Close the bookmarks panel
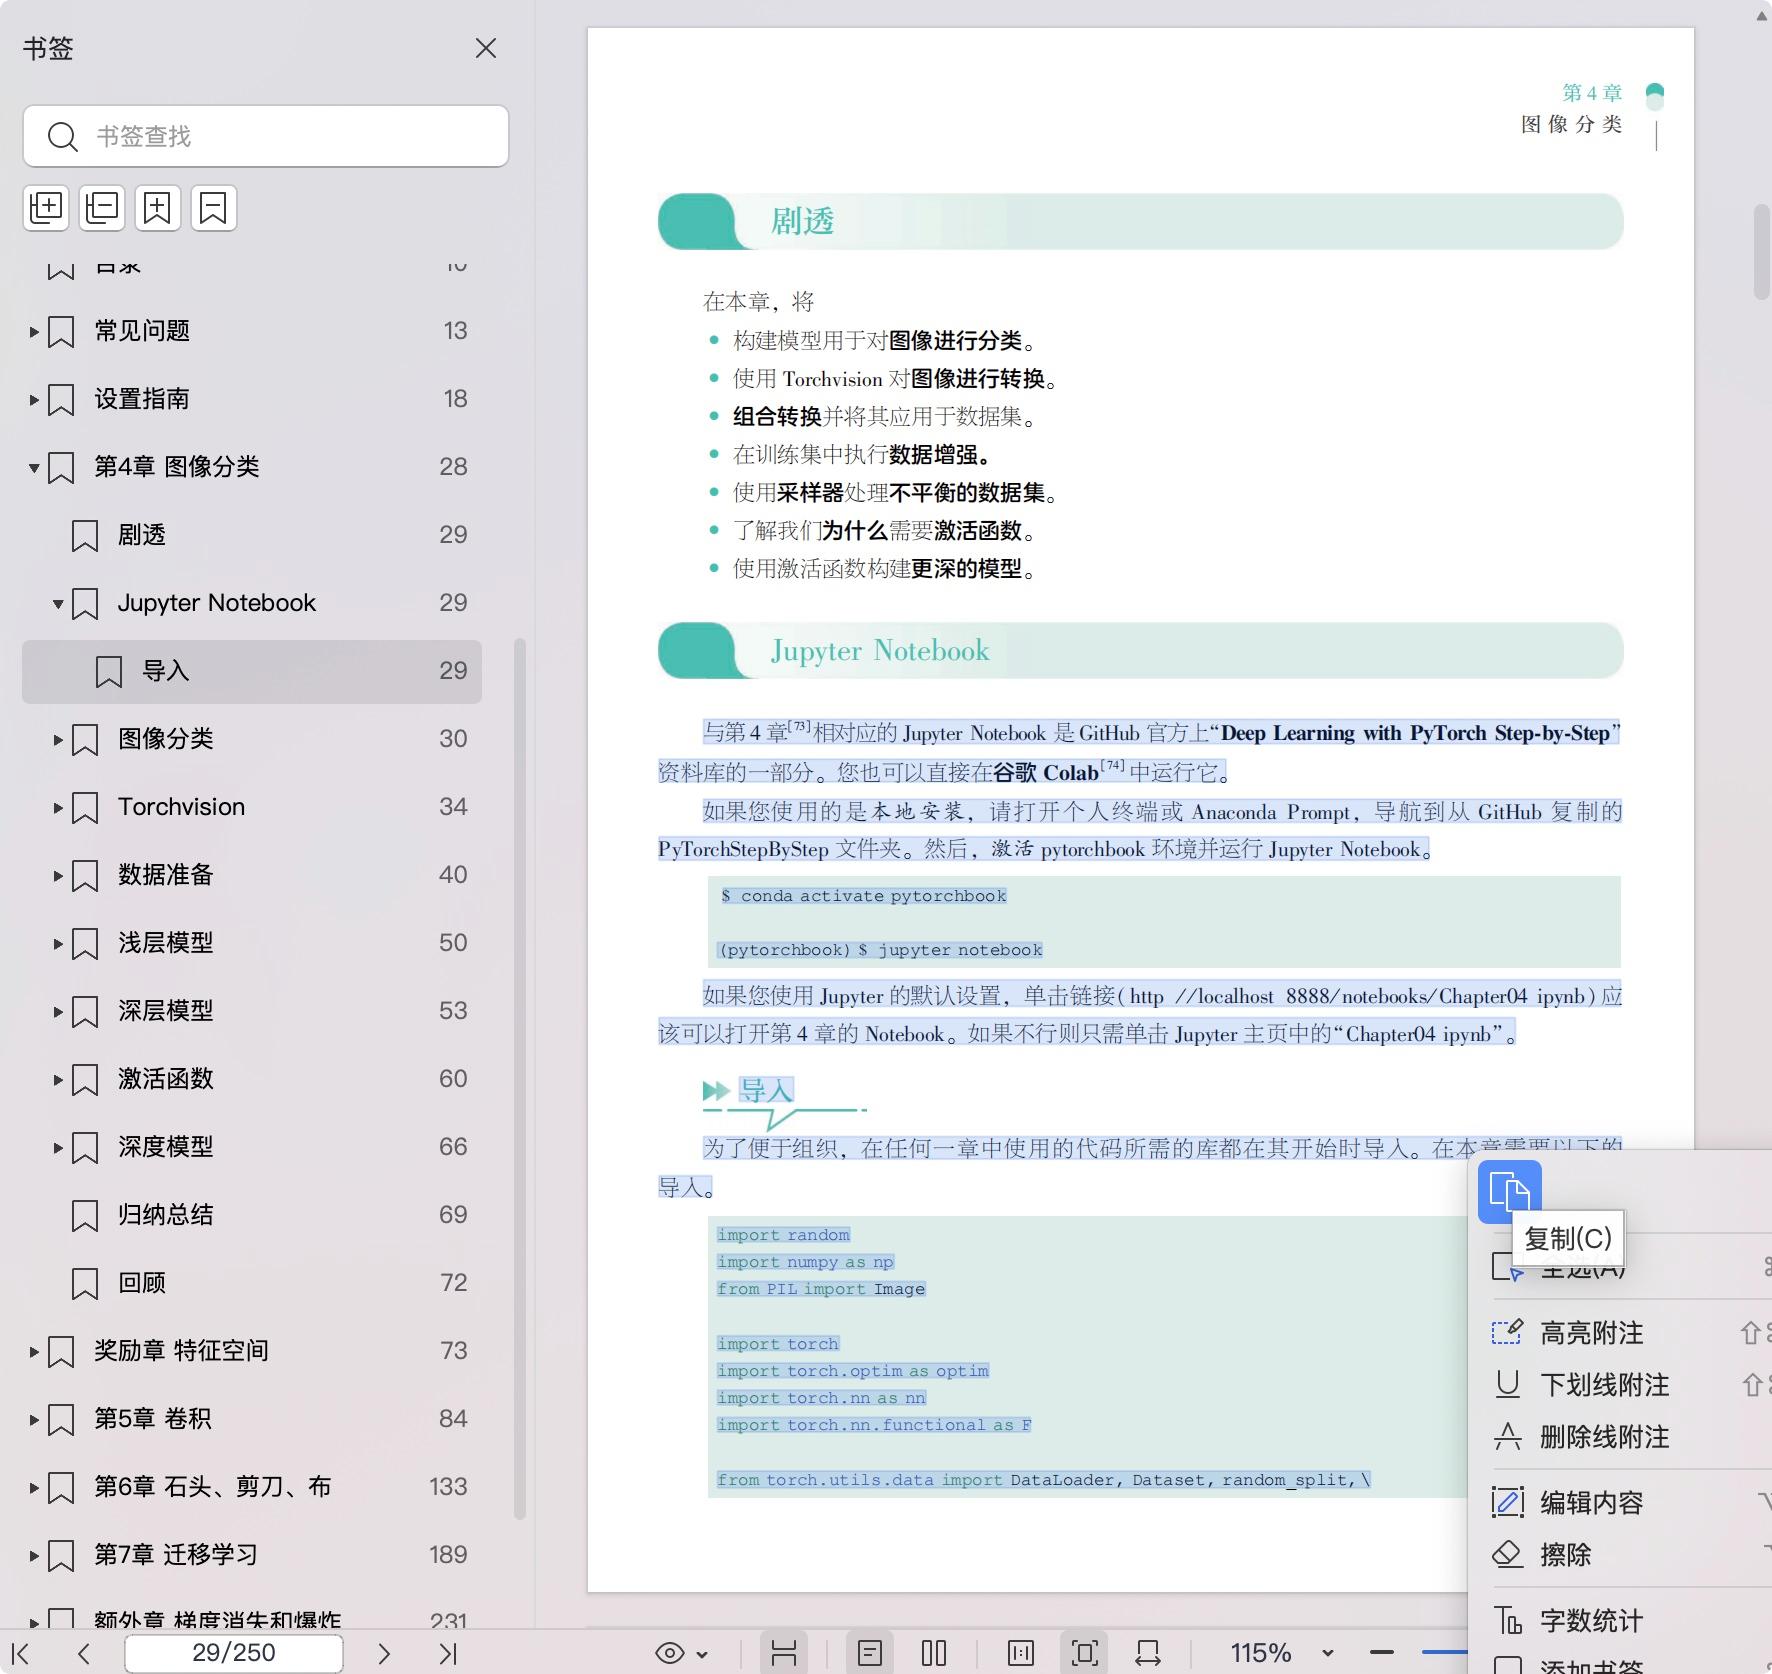1772x1674 pixels. [x=486, y=48]
